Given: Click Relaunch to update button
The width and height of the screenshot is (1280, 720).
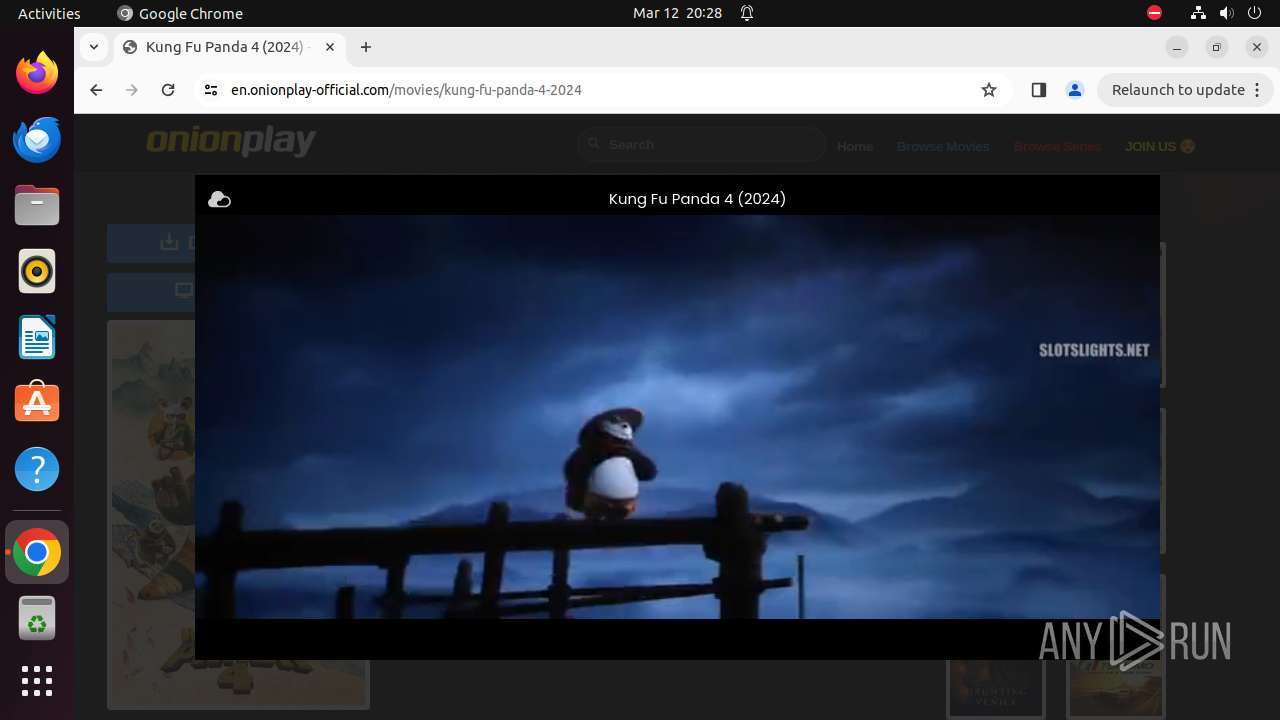Looking at the screenshot, I should click(1185, 90).
